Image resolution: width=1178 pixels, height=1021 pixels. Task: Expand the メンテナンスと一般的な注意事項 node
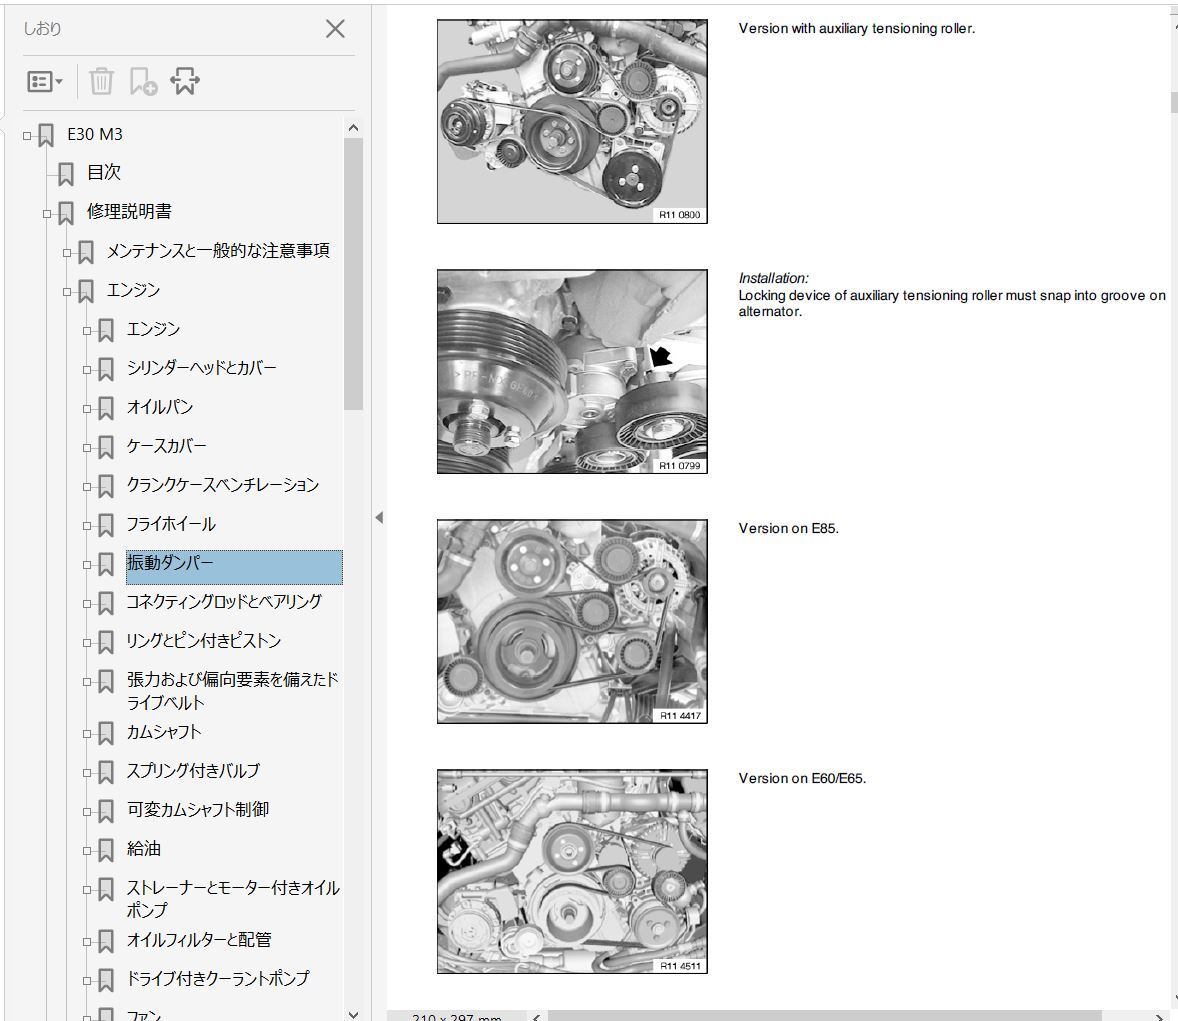tap(67, 253)
